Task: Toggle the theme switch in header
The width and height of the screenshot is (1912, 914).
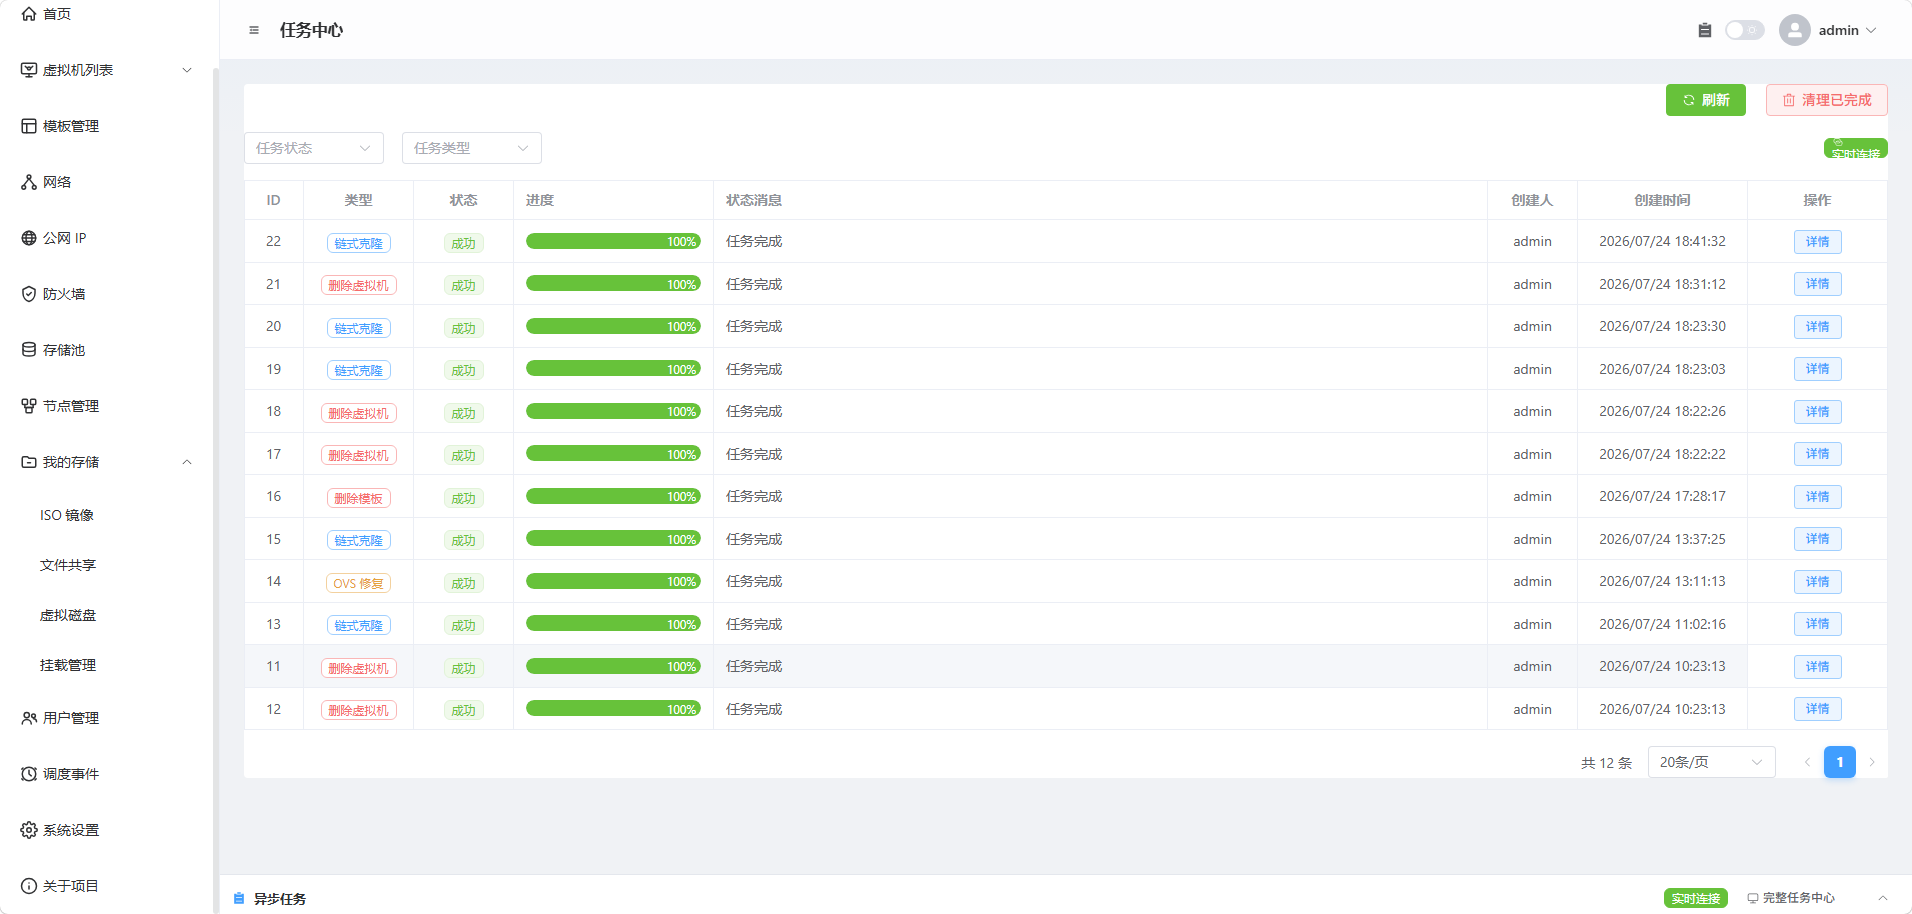Action: (1745, 30)
